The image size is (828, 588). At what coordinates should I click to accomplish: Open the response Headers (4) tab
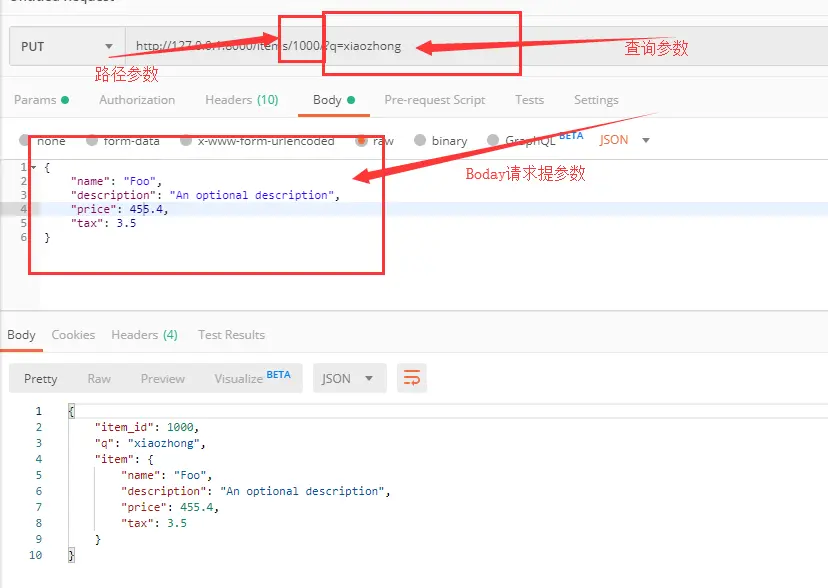[x=144, y=335]
